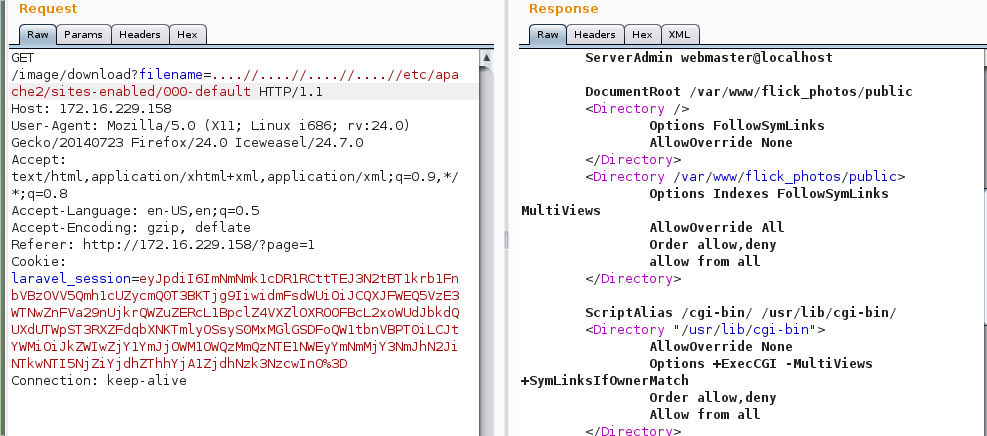The image size is (987, 436).
Task: Switch to the Request Hex tab
Action: point(188,35)
